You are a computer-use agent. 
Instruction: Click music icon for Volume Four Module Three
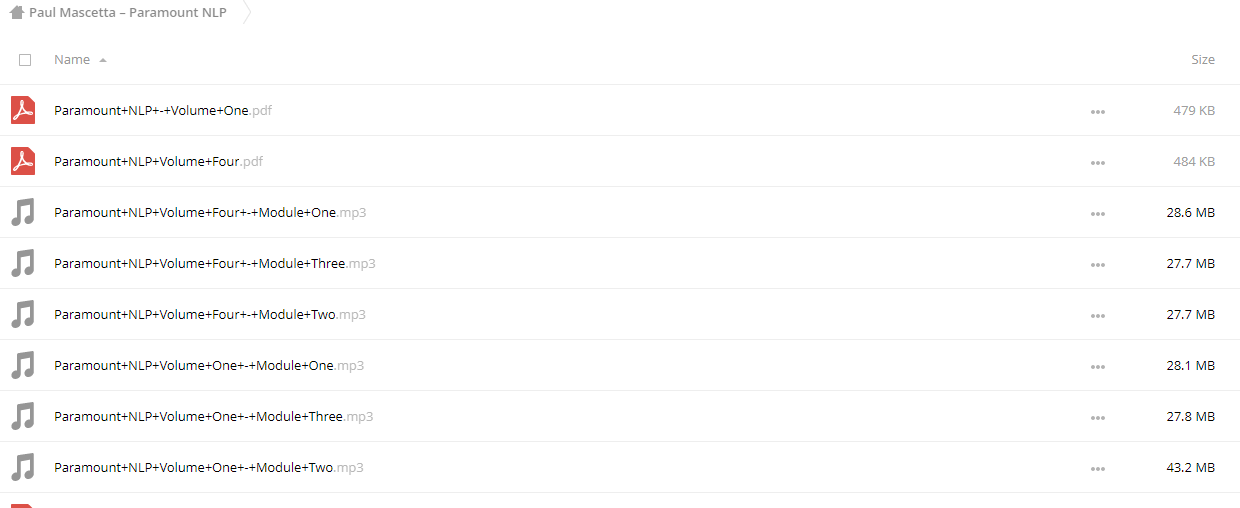pyautogui.click(x=23, y=263)
